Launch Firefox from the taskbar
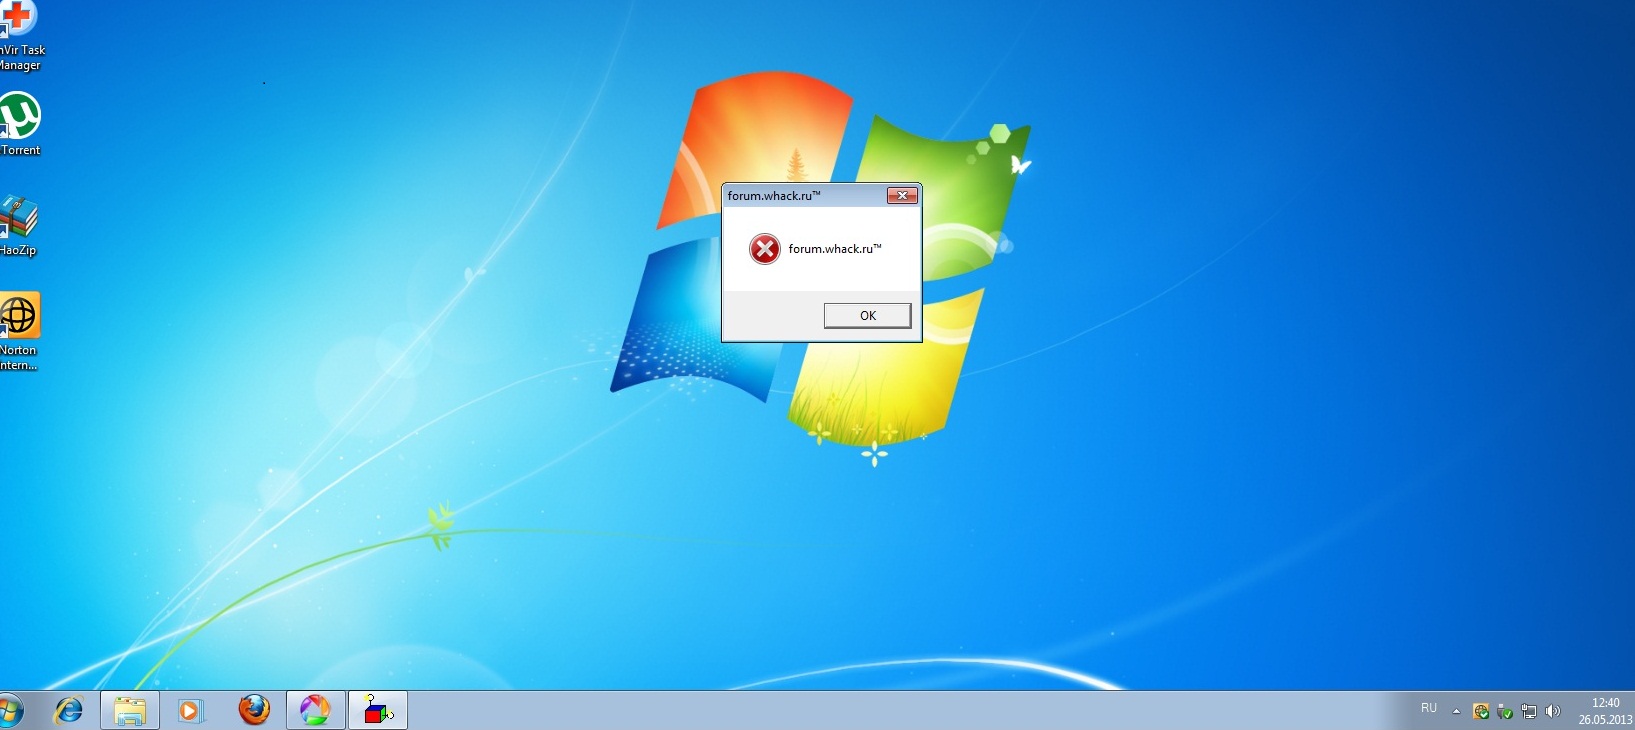The width and height of the screenshot is (1635, 730). [x=254, y=711]
